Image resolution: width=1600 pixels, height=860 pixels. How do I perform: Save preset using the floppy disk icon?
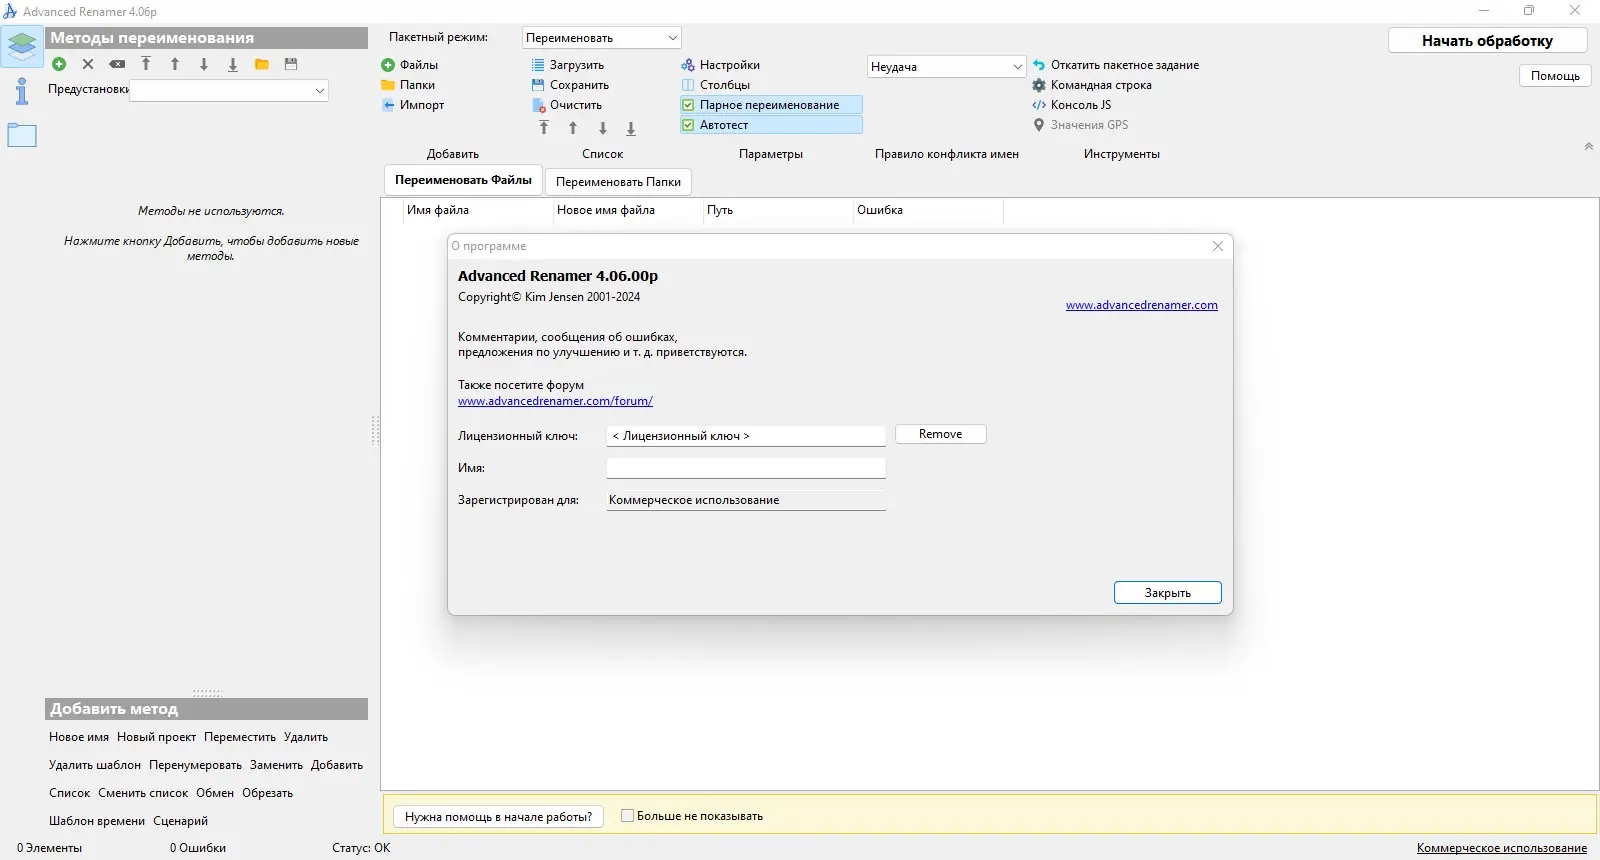point(291,64)
